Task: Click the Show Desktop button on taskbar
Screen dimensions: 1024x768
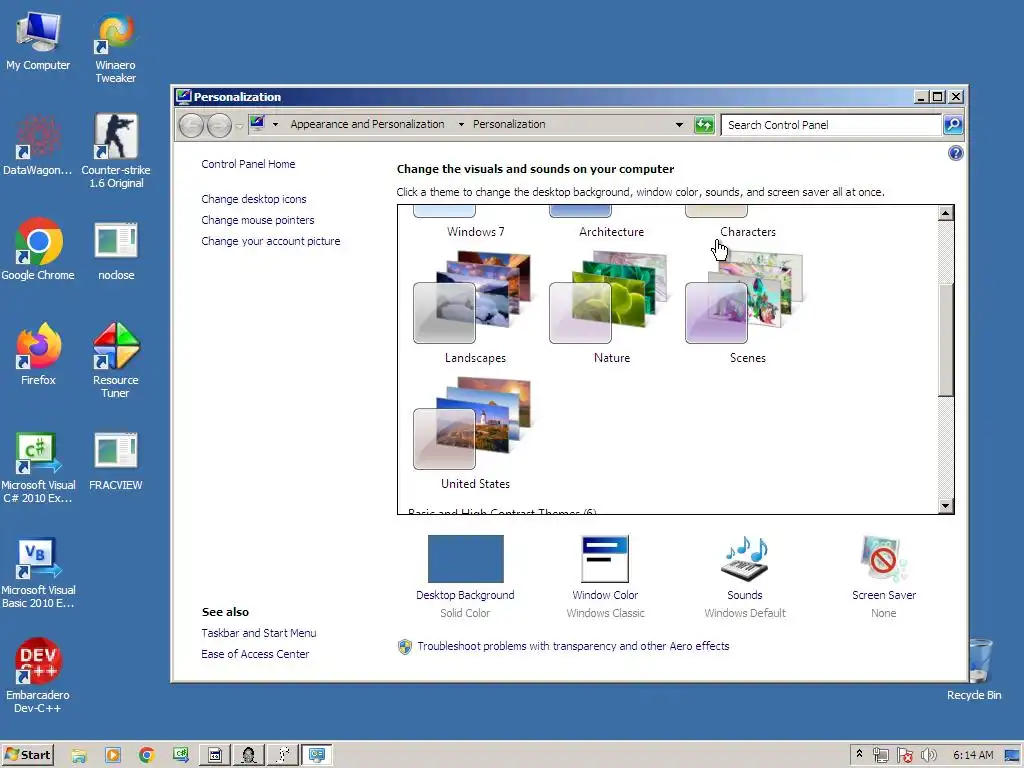Action: (1012, 756)
